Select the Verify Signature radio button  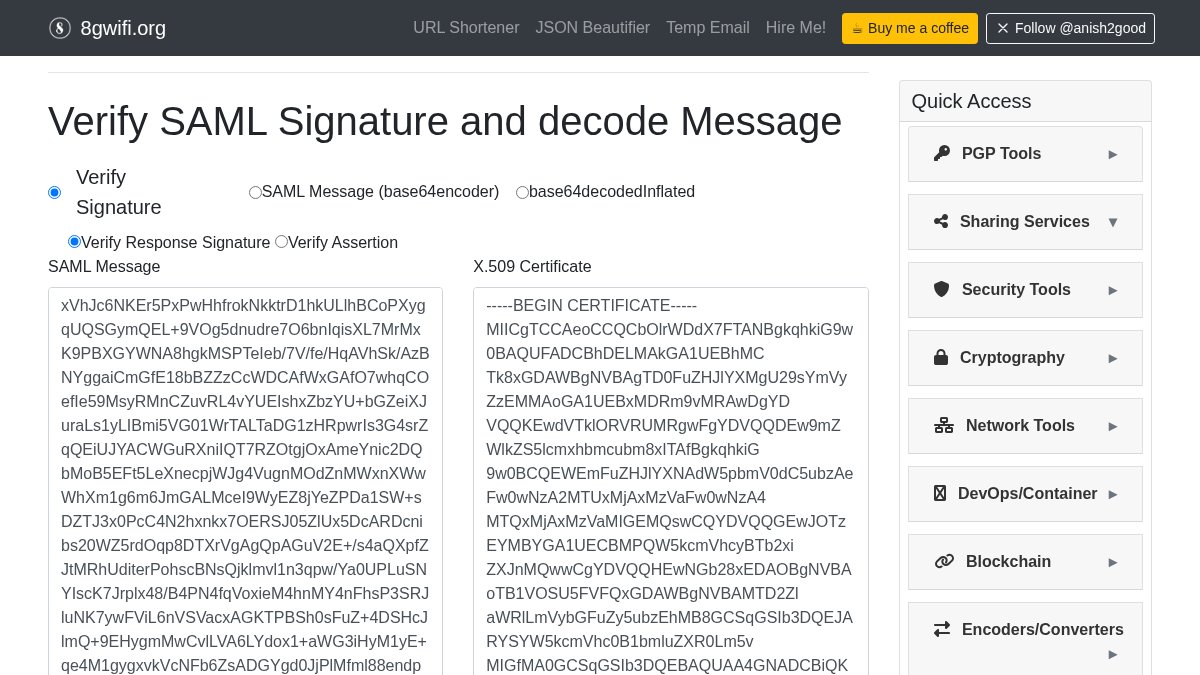[55, 192]
